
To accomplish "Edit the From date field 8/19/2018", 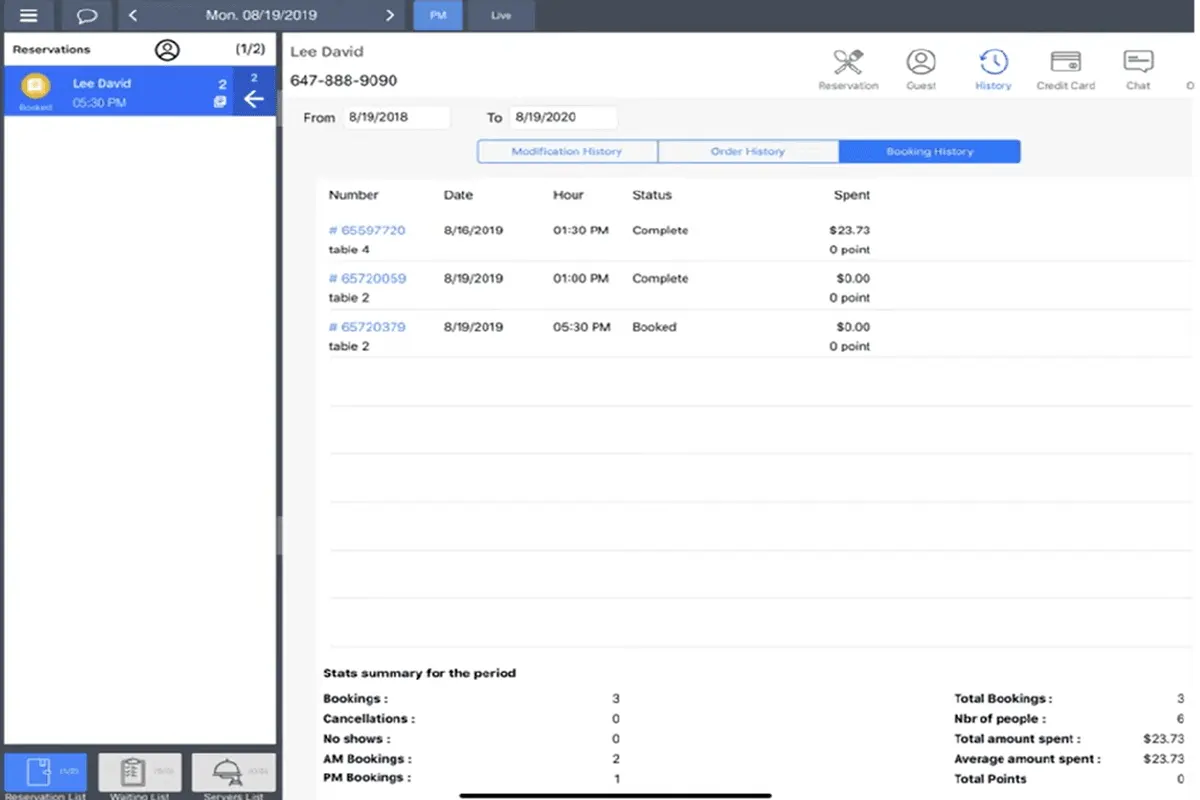I will pyautogui.click(x=396, y=117).
